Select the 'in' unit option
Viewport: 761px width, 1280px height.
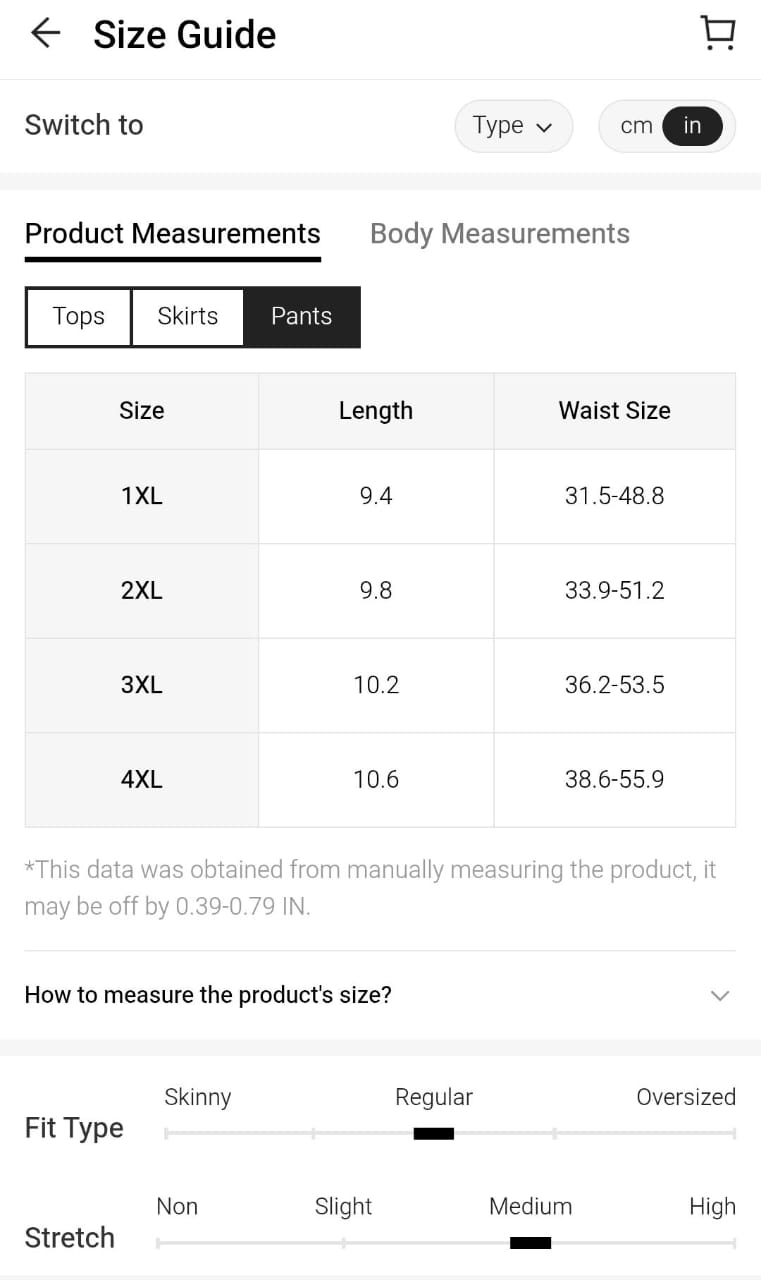point(692,126)
